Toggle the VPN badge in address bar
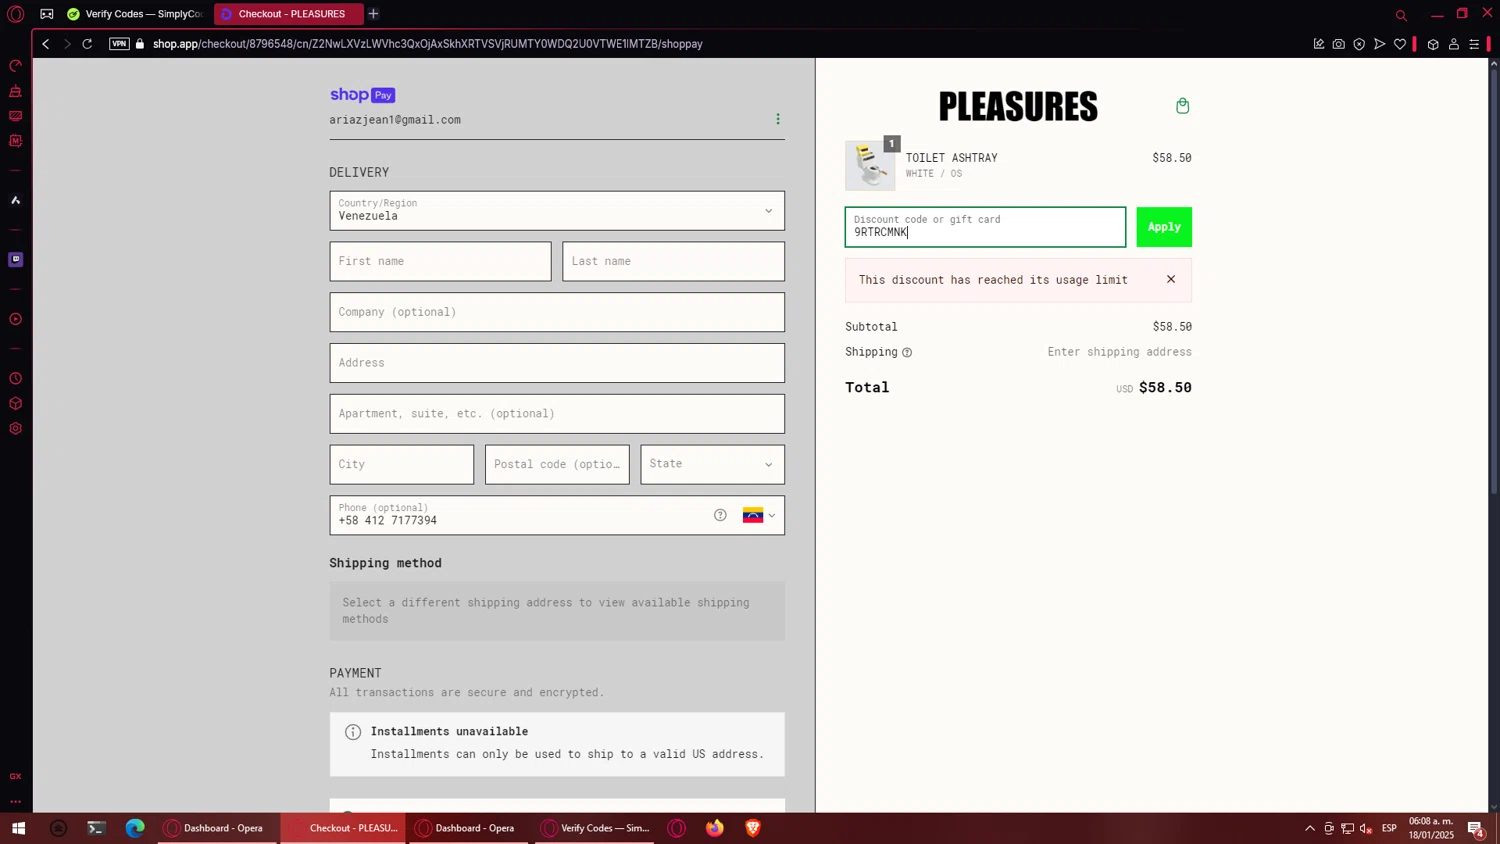 coord(119,44)
